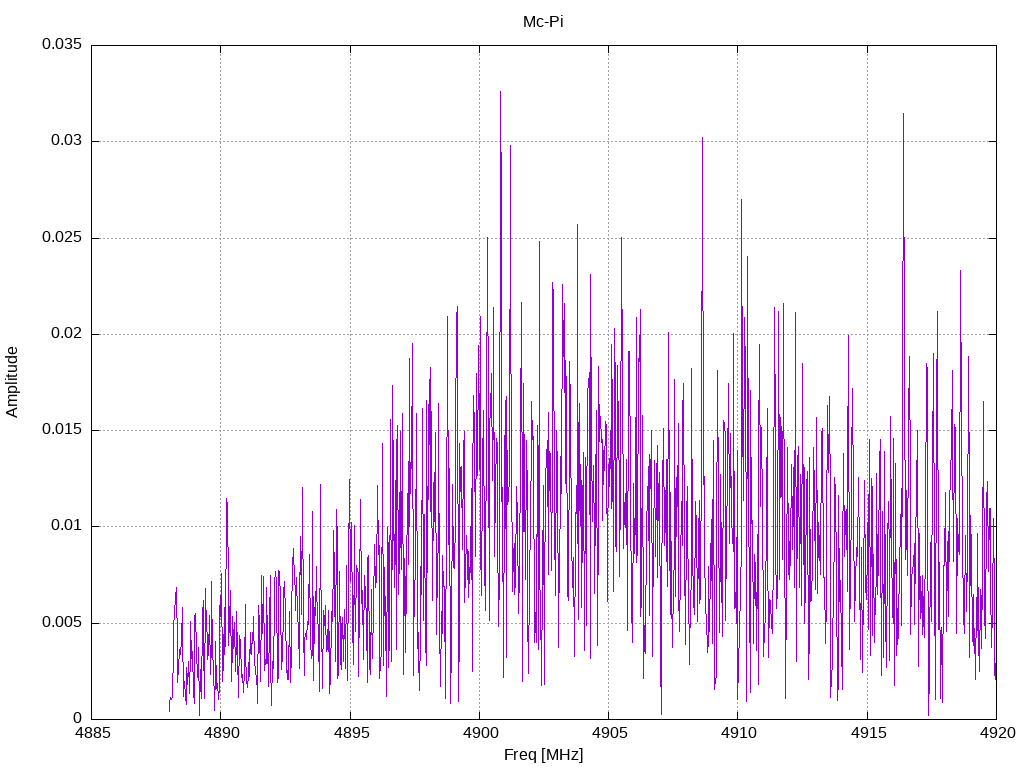
Task: Click the y-axis tick label 0.015
Action: [62, 429]
